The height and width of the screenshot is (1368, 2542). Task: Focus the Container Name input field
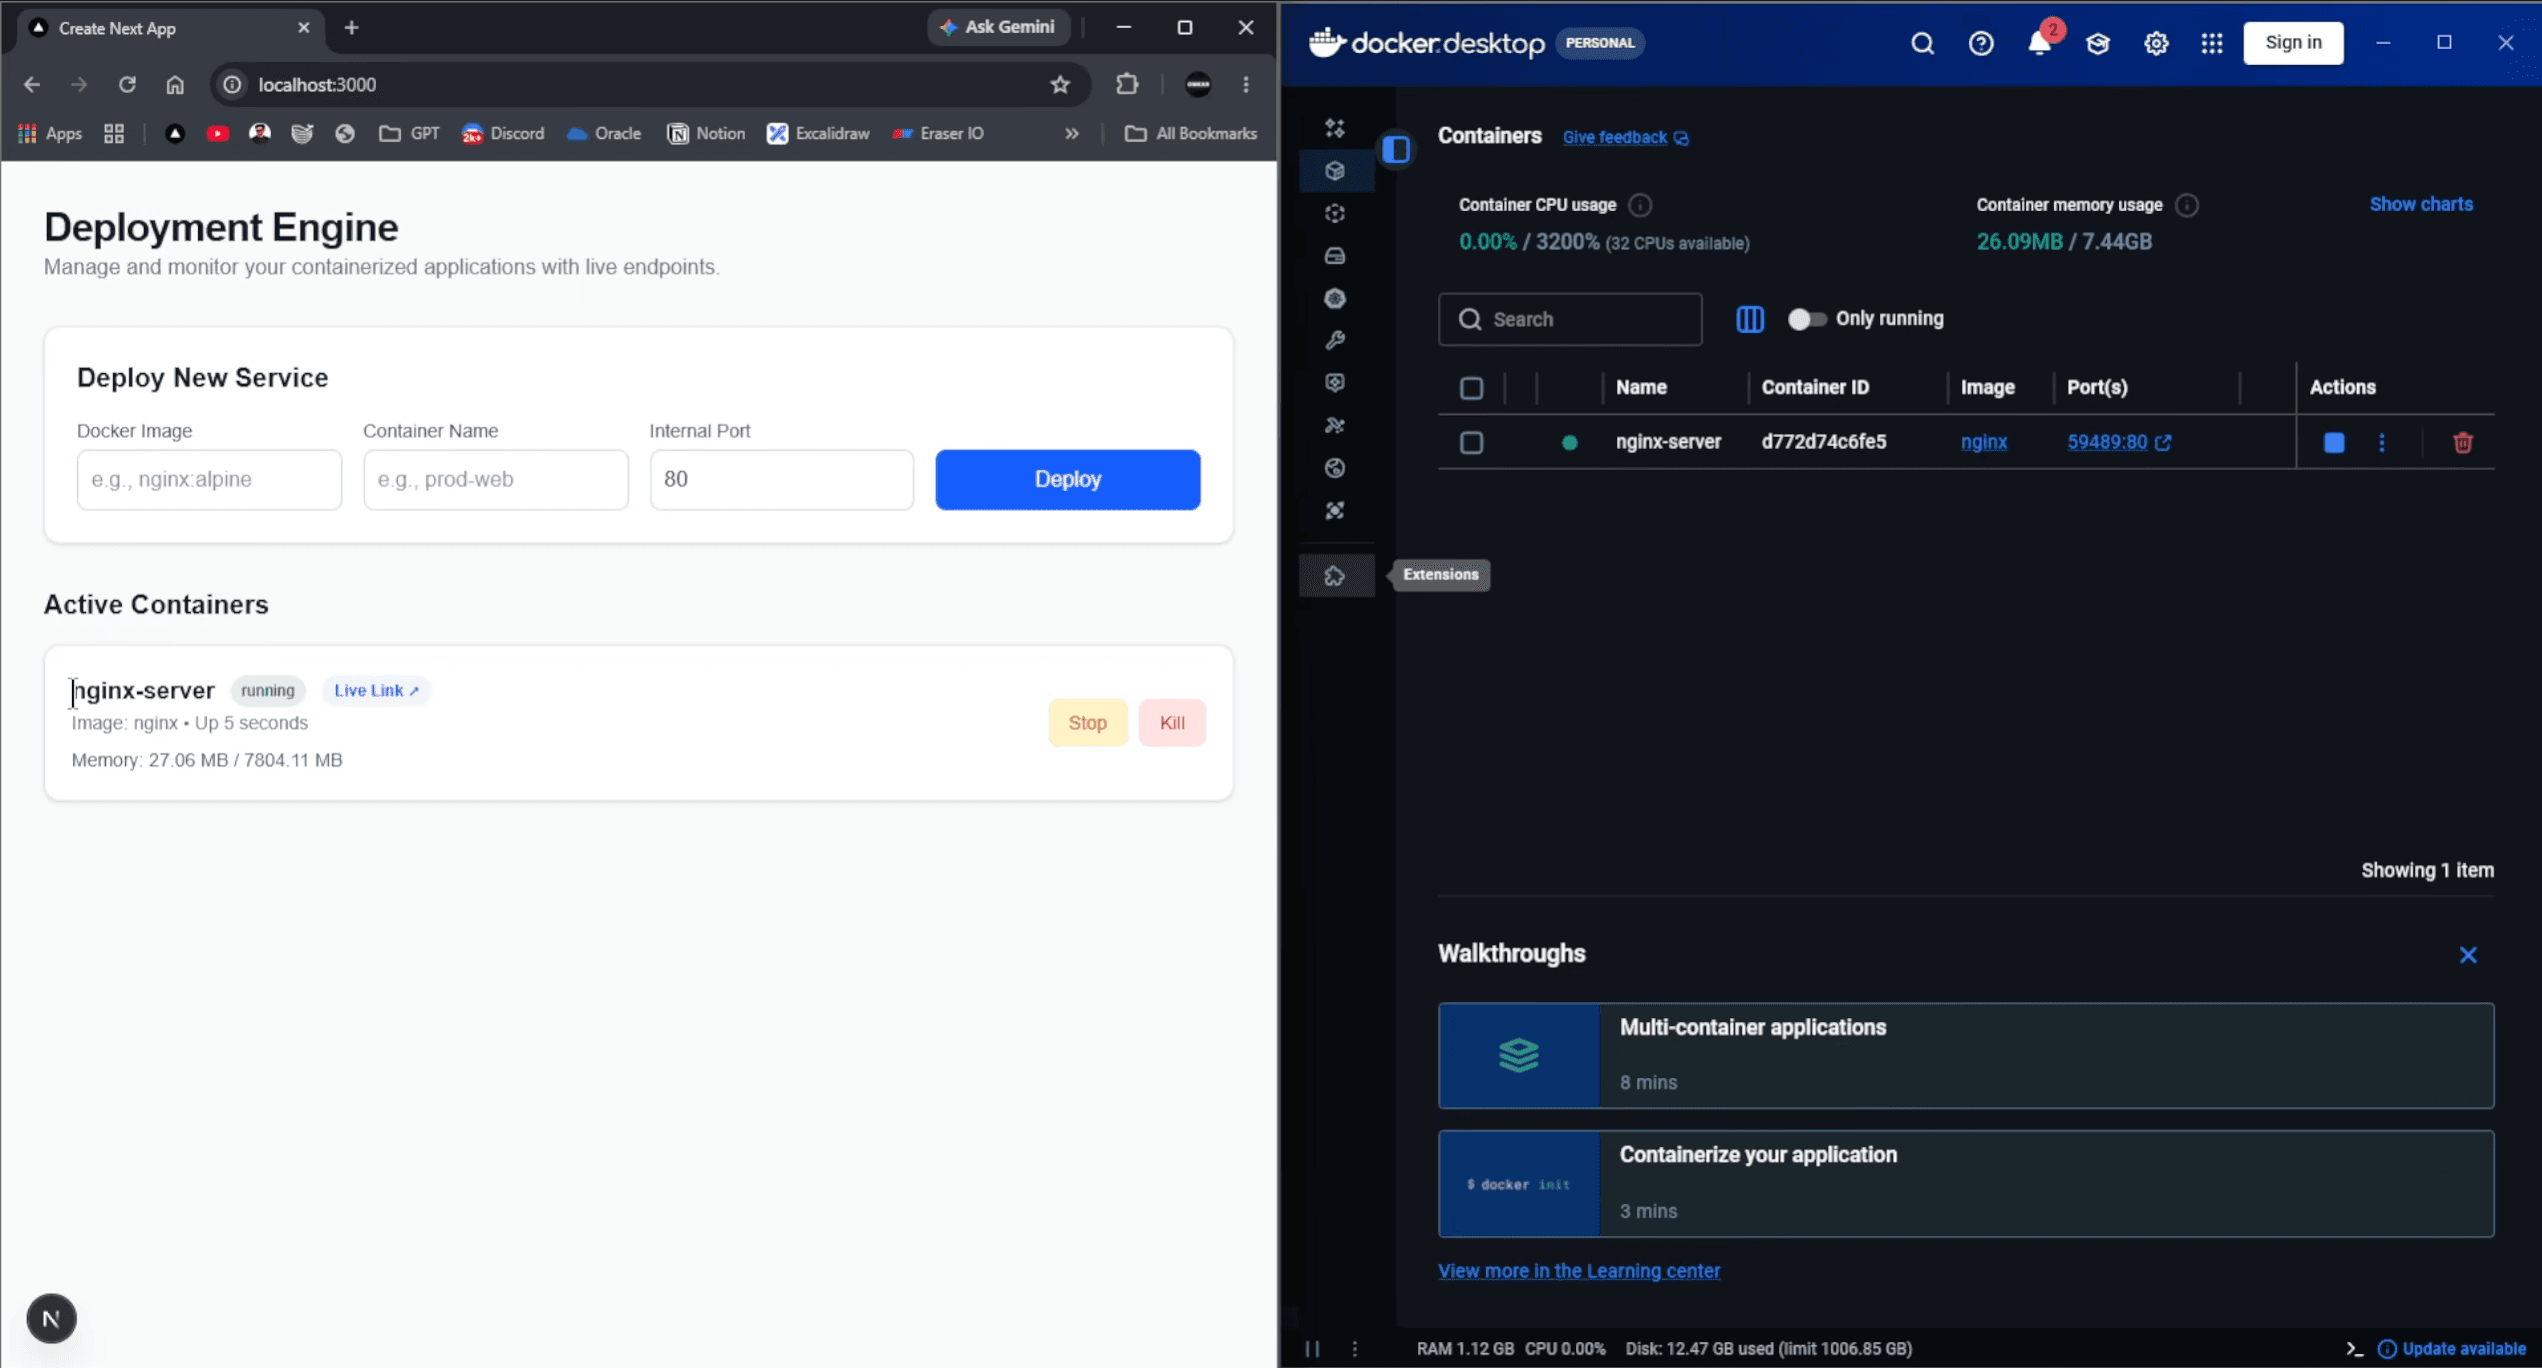[x=496, y=480]
